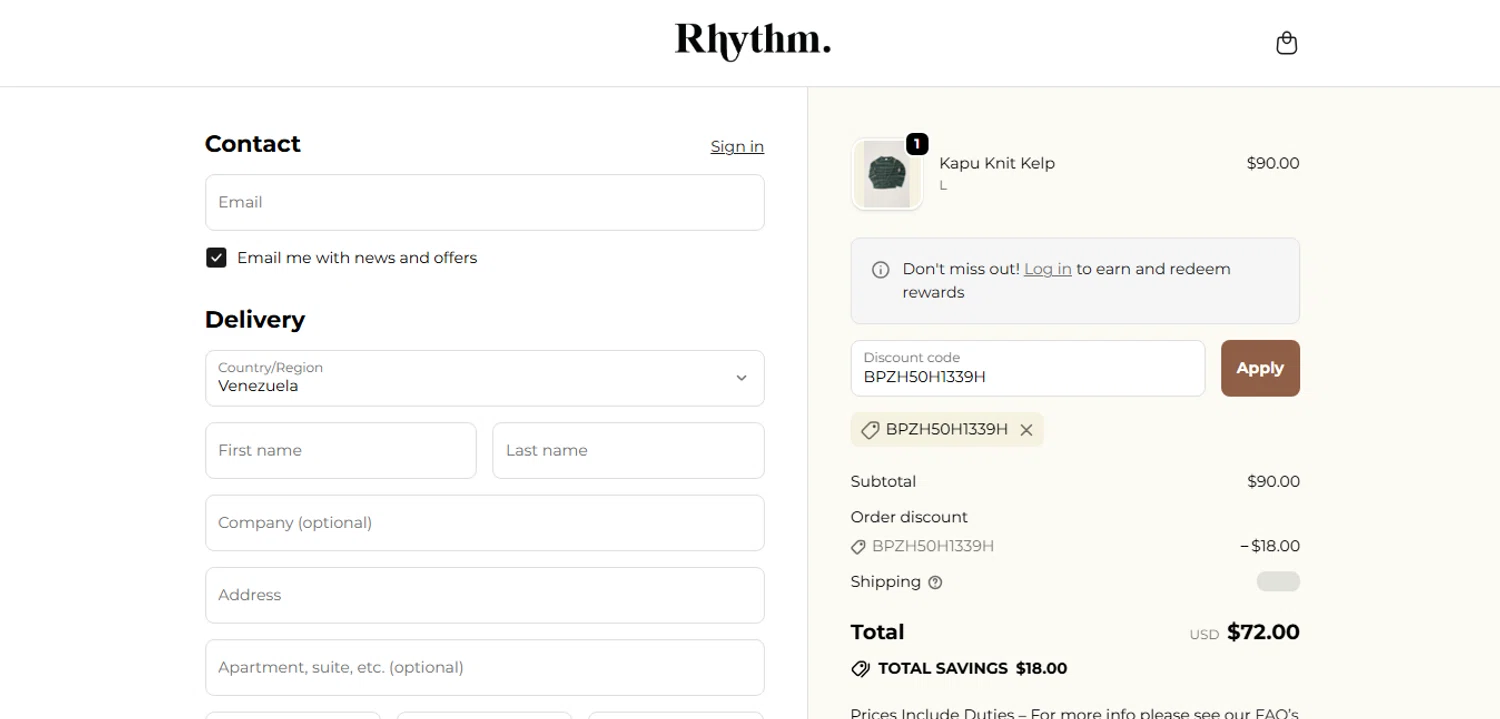Screen dimensions: 1500x719
Task: Click the Rhythm logo
Action: (x=753, y=42)
